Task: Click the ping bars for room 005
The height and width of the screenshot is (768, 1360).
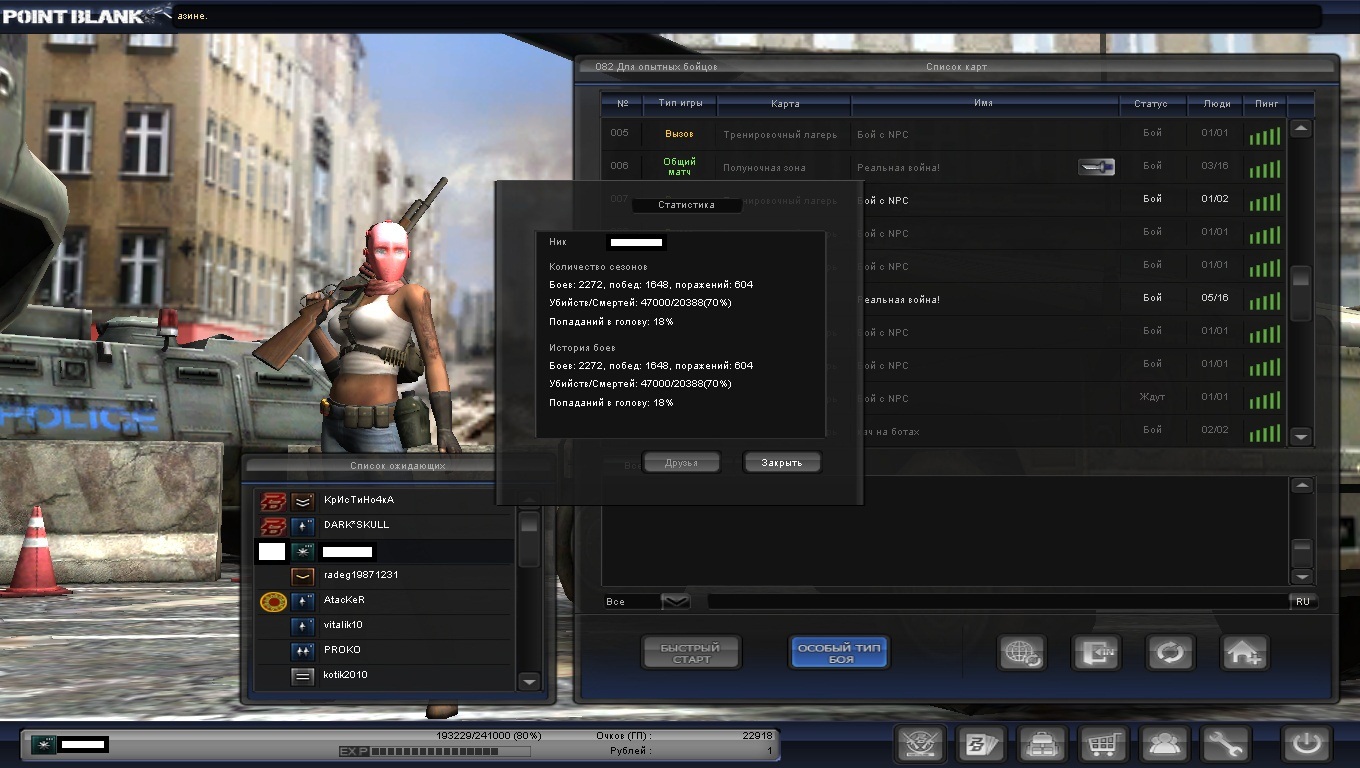Action: (x=1264, y=136)
